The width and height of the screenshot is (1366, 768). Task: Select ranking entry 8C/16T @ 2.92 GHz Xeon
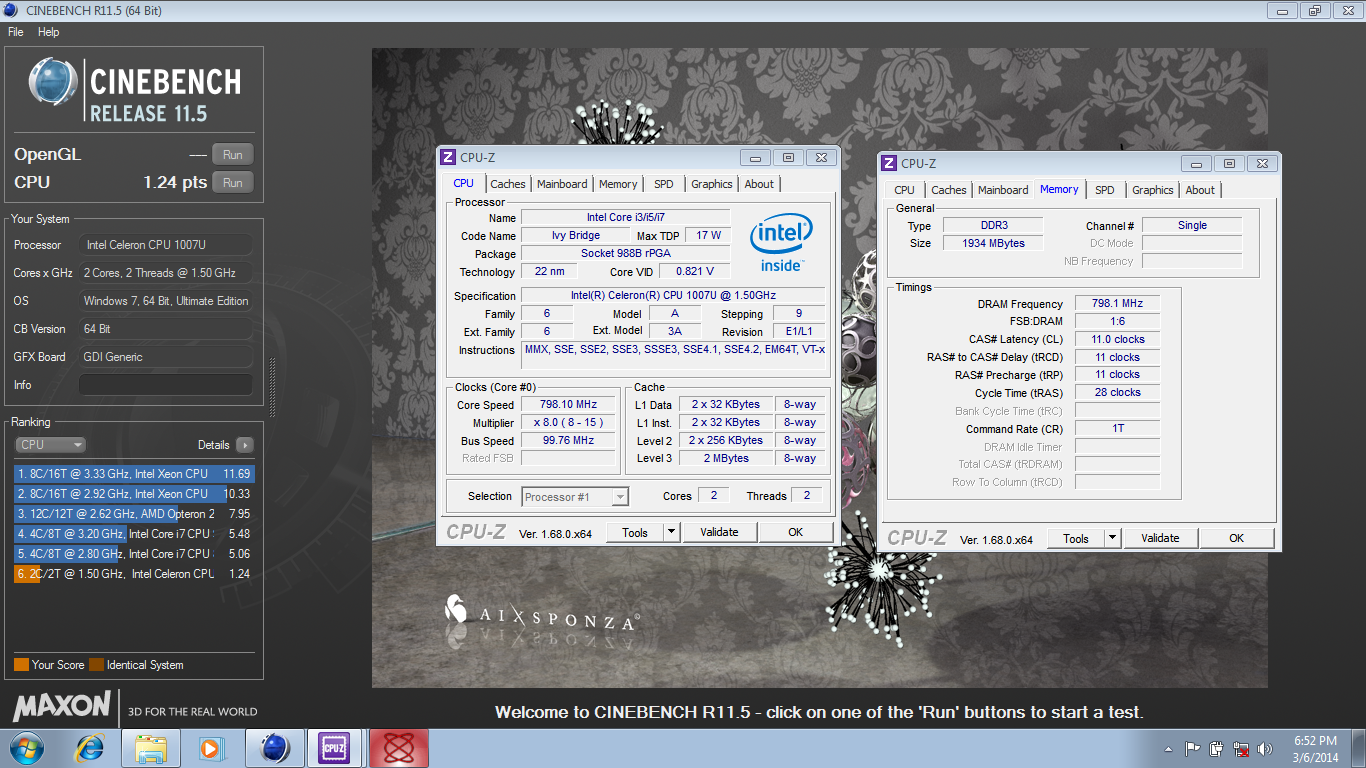[134, 494]
